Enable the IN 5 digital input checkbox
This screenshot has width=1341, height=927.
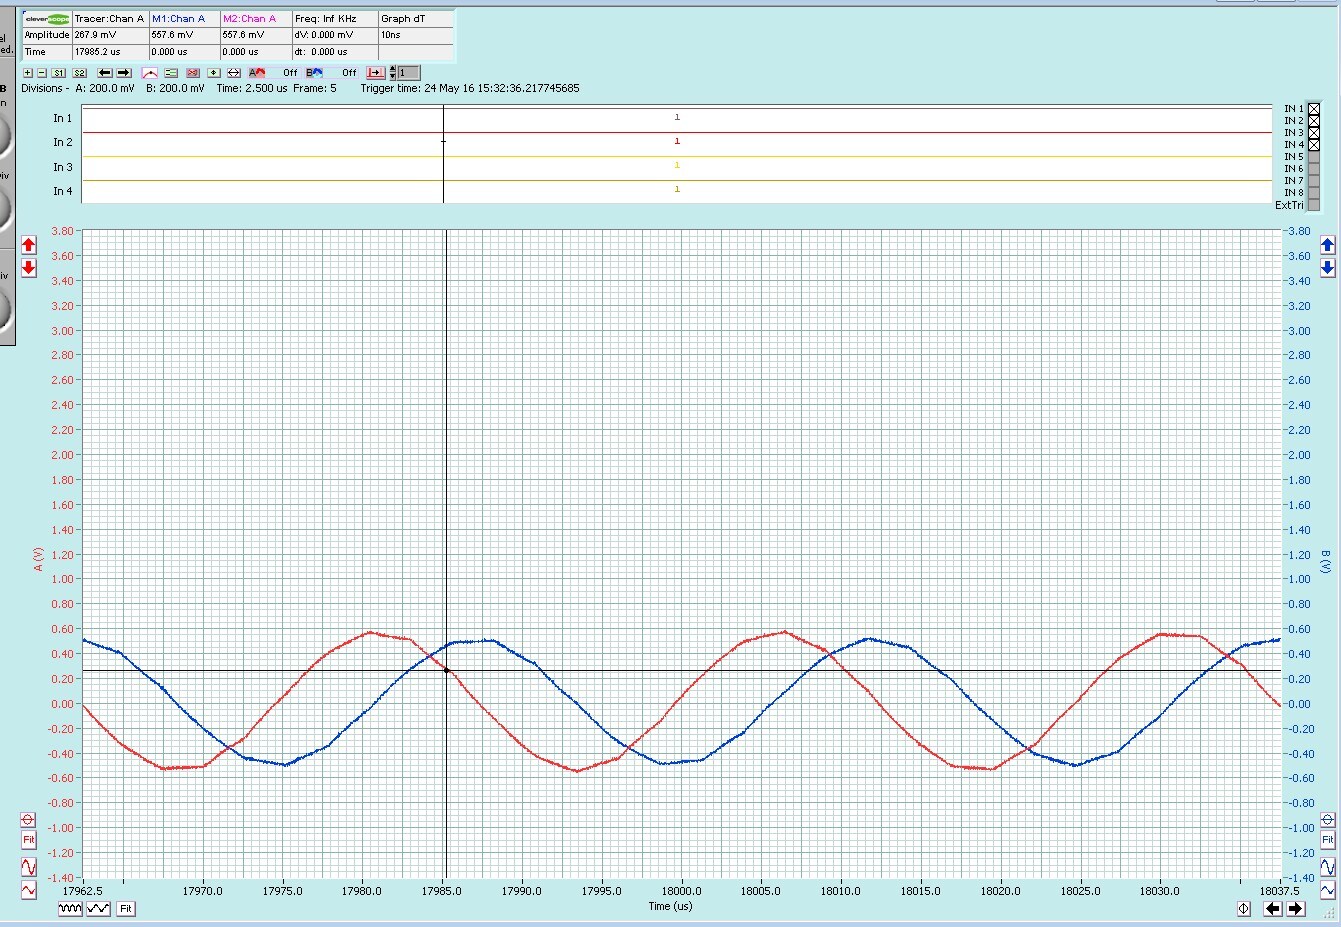(1314, 157)
